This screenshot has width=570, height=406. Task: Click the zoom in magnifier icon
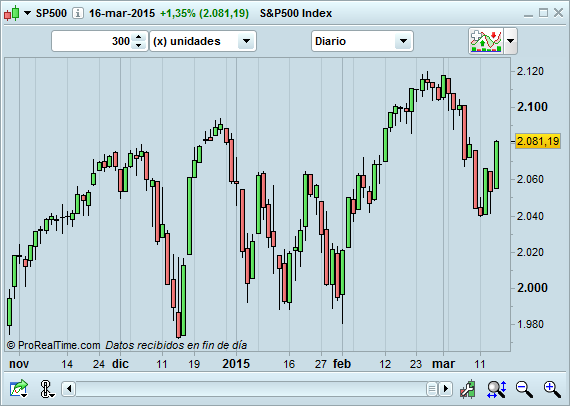[552, 389]
